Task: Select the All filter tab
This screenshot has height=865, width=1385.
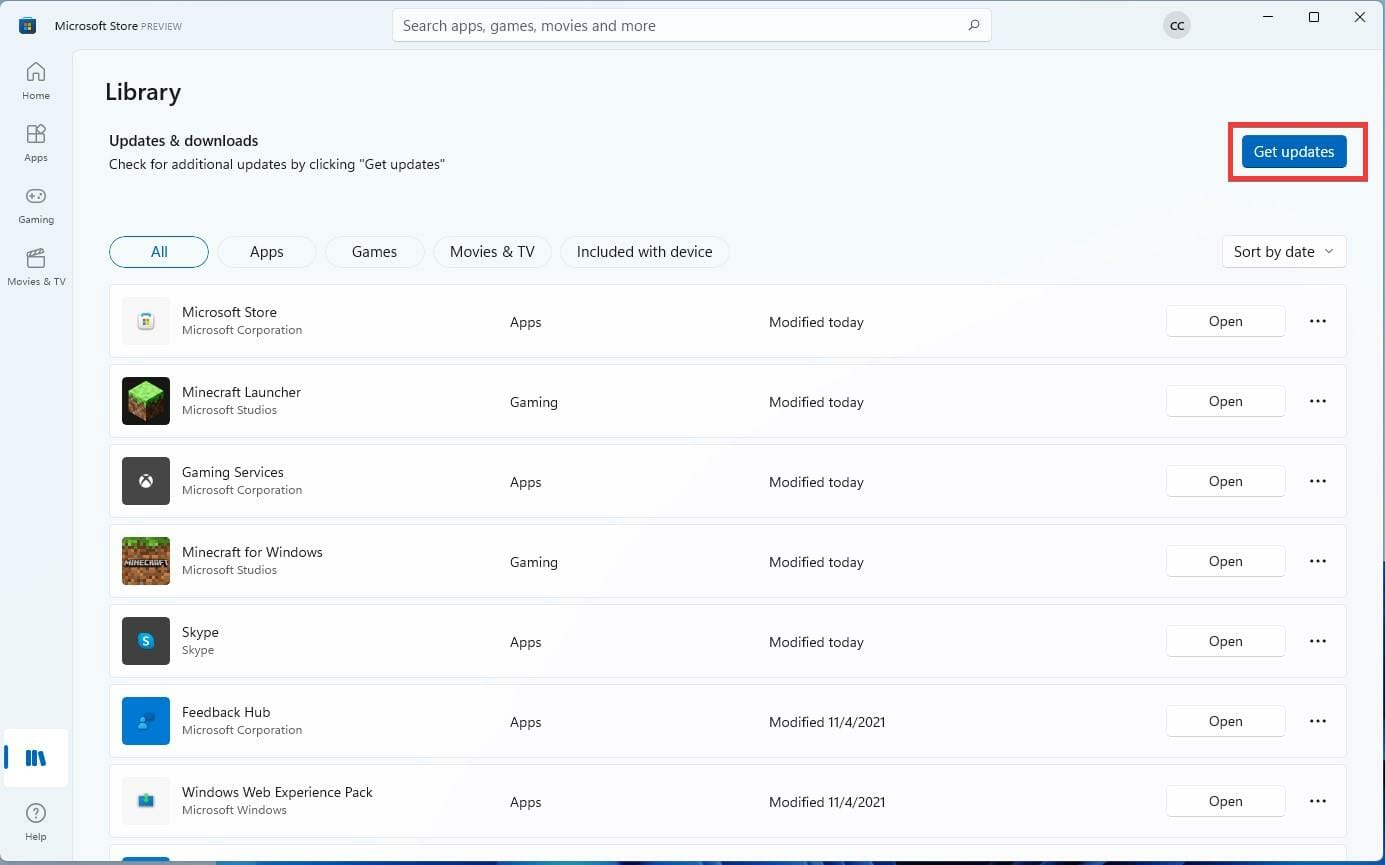Action: 159,252
